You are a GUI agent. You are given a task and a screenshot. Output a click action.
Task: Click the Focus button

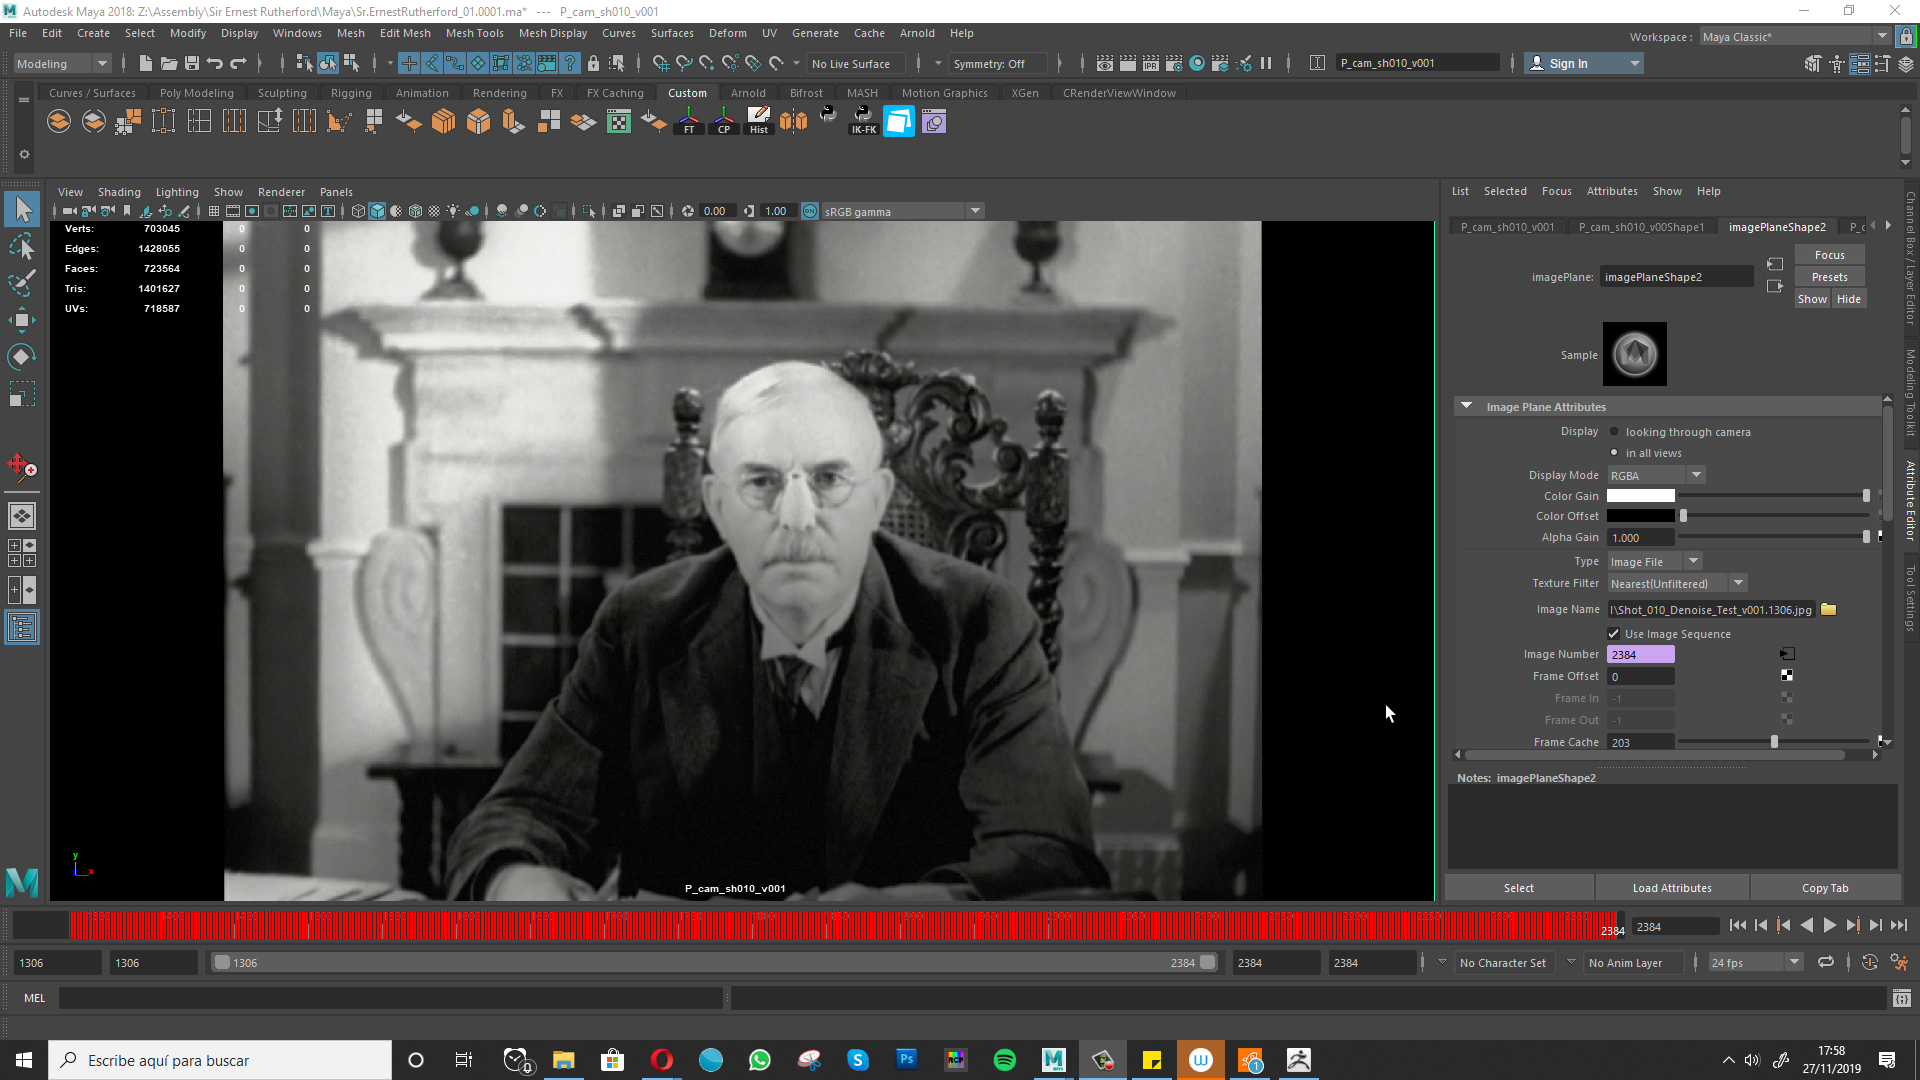tap(1829, 255)
